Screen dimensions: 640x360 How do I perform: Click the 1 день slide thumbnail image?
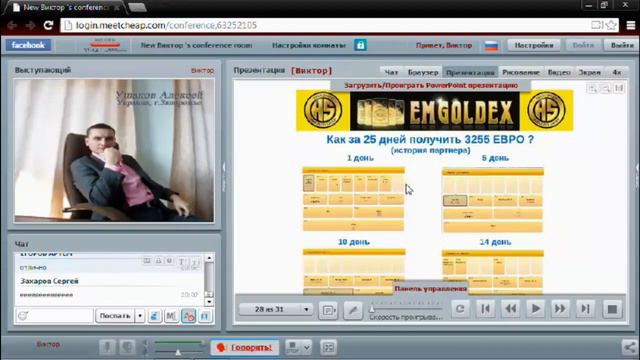[x=353, y=199]
